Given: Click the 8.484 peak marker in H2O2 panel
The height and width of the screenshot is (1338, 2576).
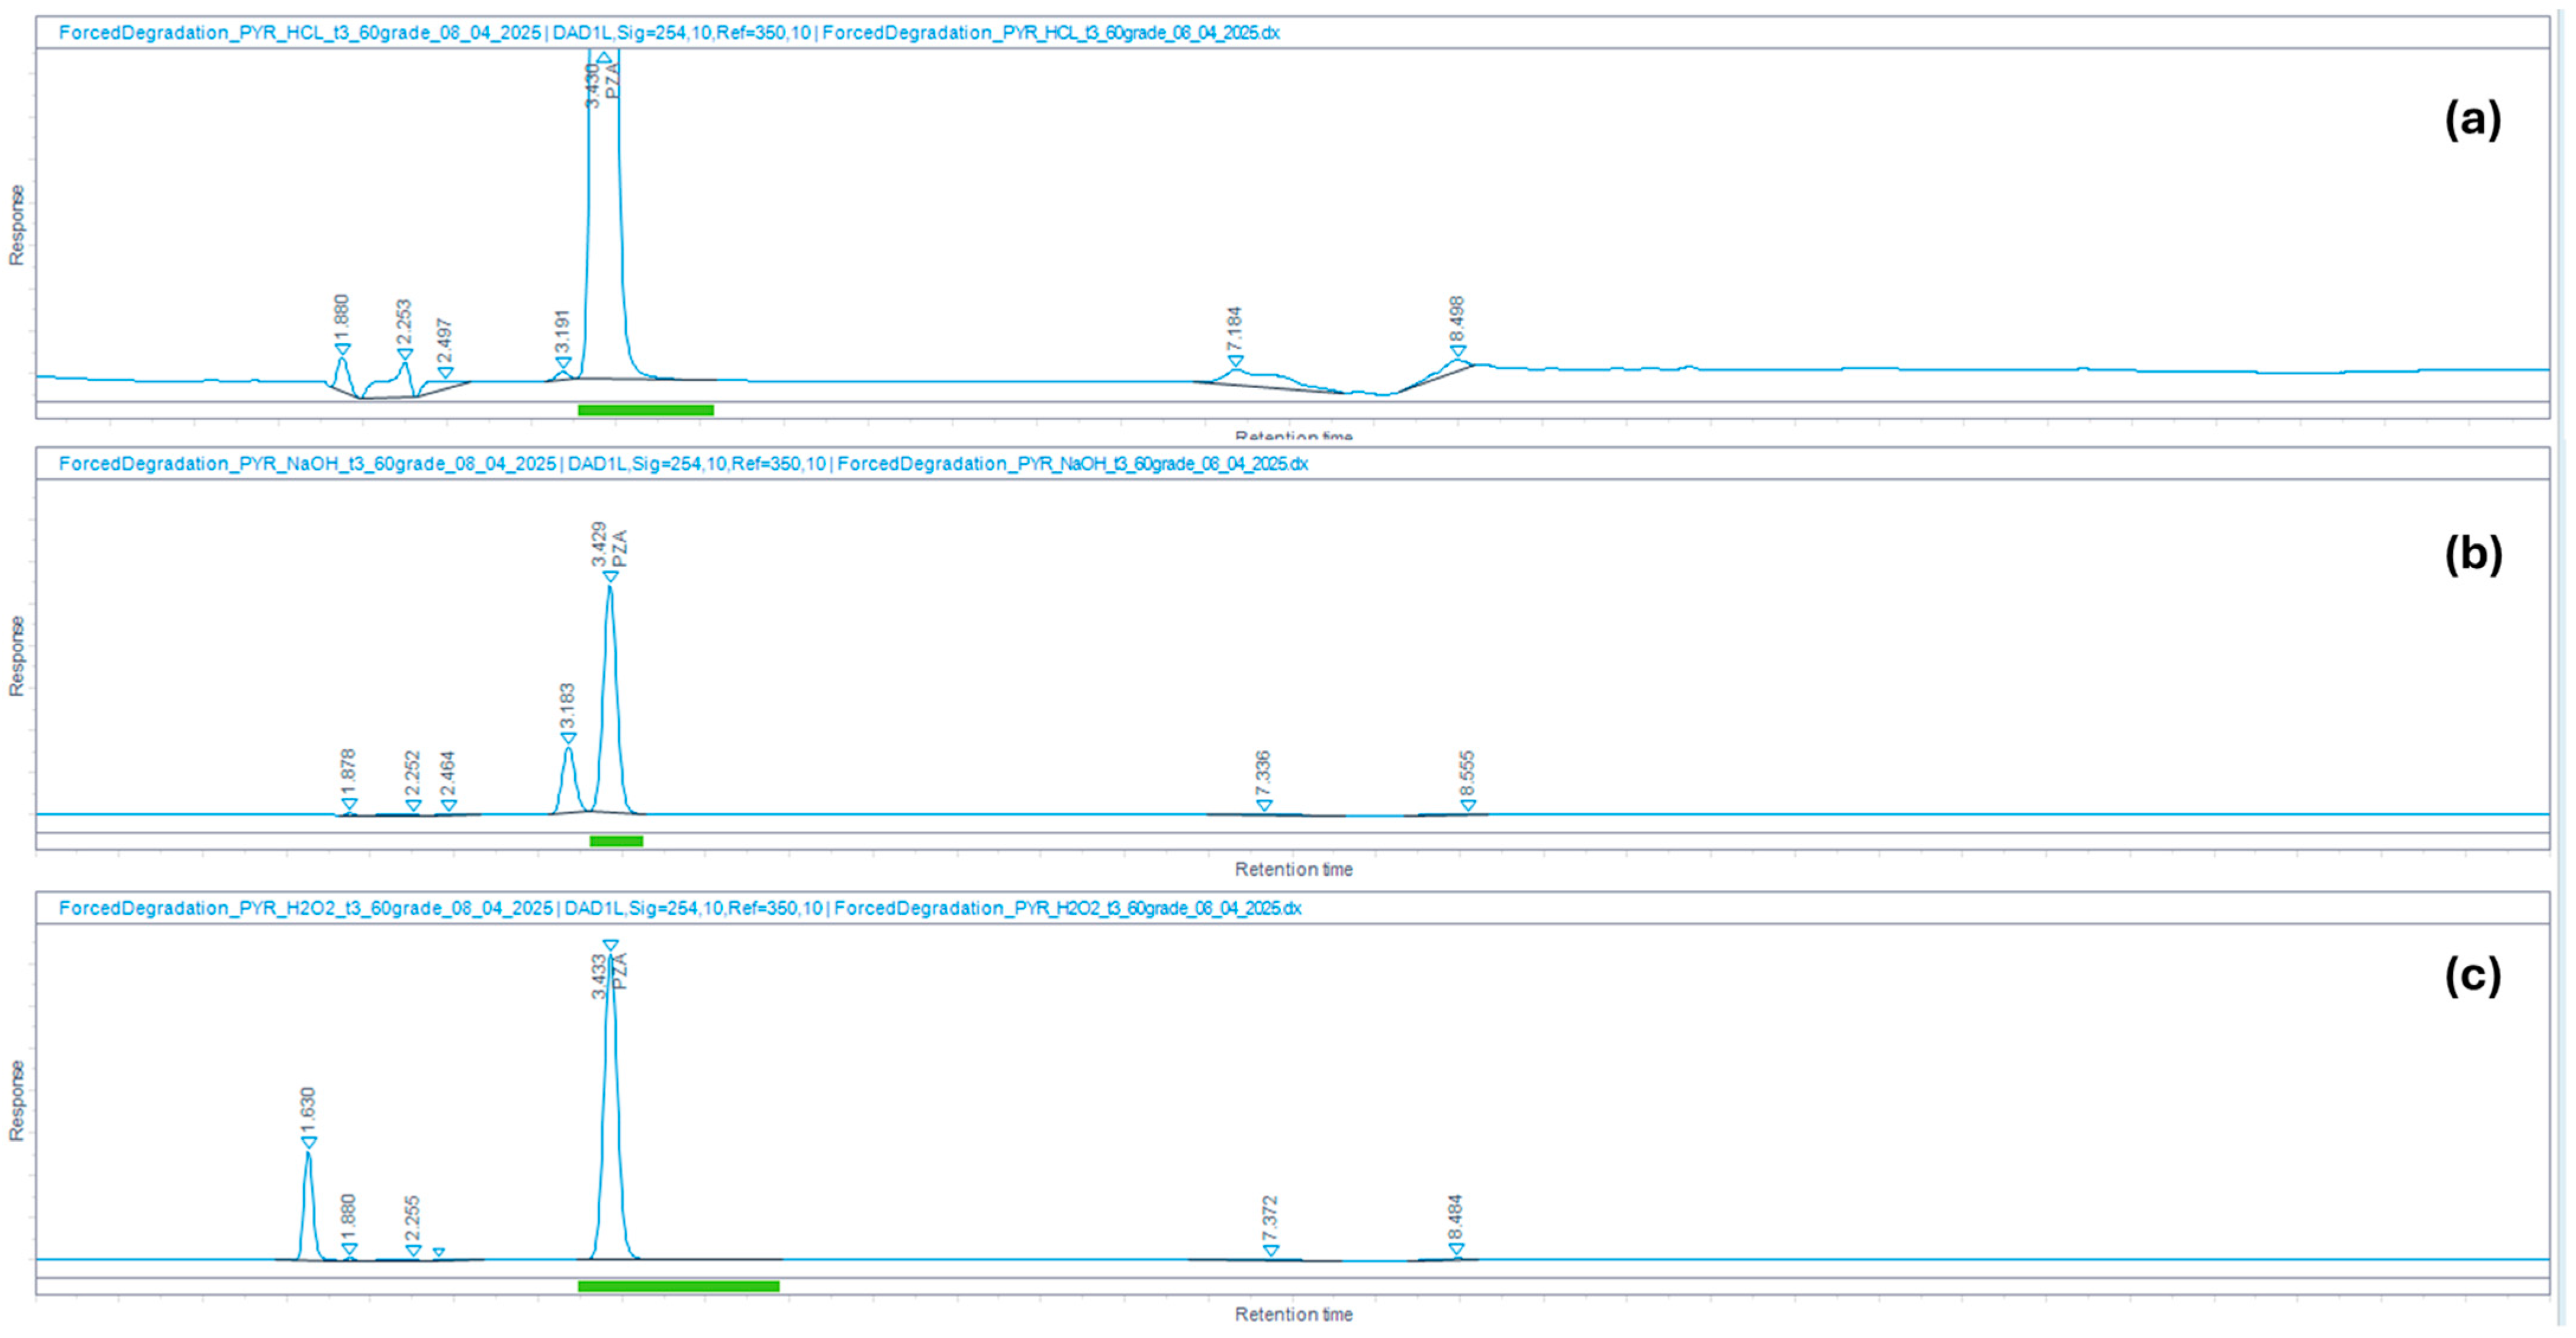Looking at the screenshot, I should [x=1456, y=1249].
